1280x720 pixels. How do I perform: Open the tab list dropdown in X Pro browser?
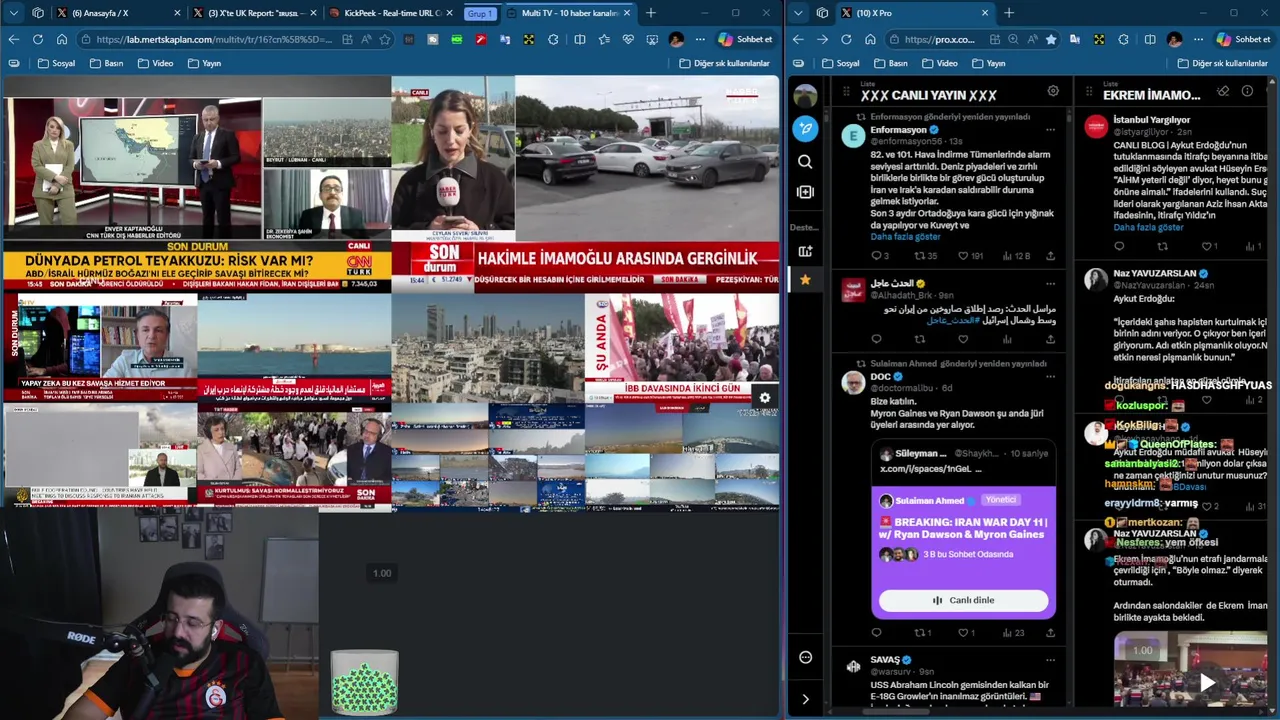tap(798, 13)
